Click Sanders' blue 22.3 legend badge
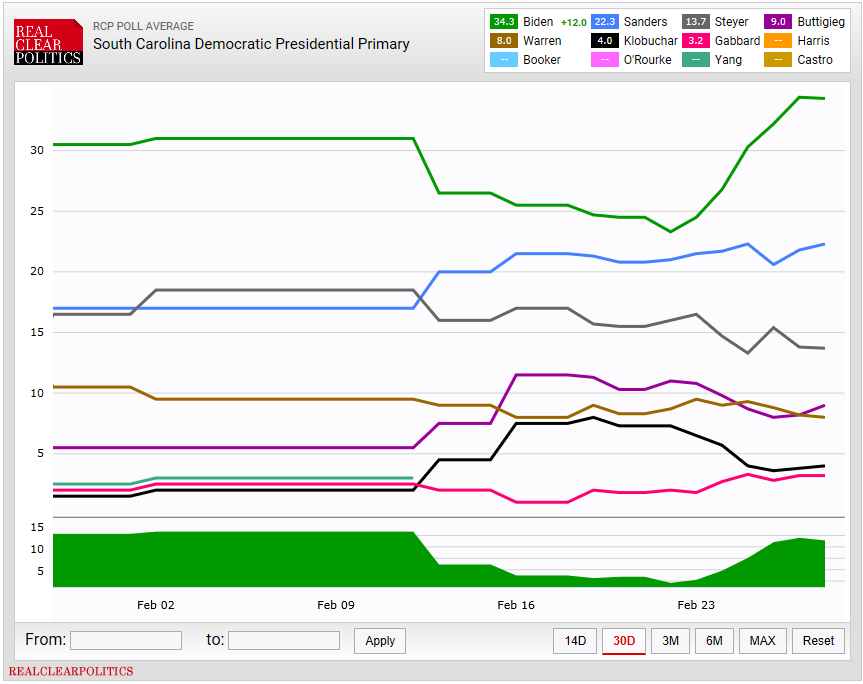 pos(603,22)
